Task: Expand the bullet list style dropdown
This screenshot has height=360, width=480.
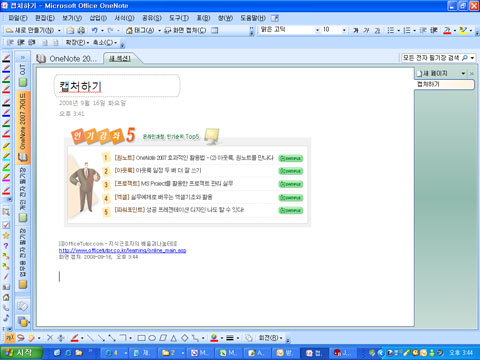Action: [399, 31]
